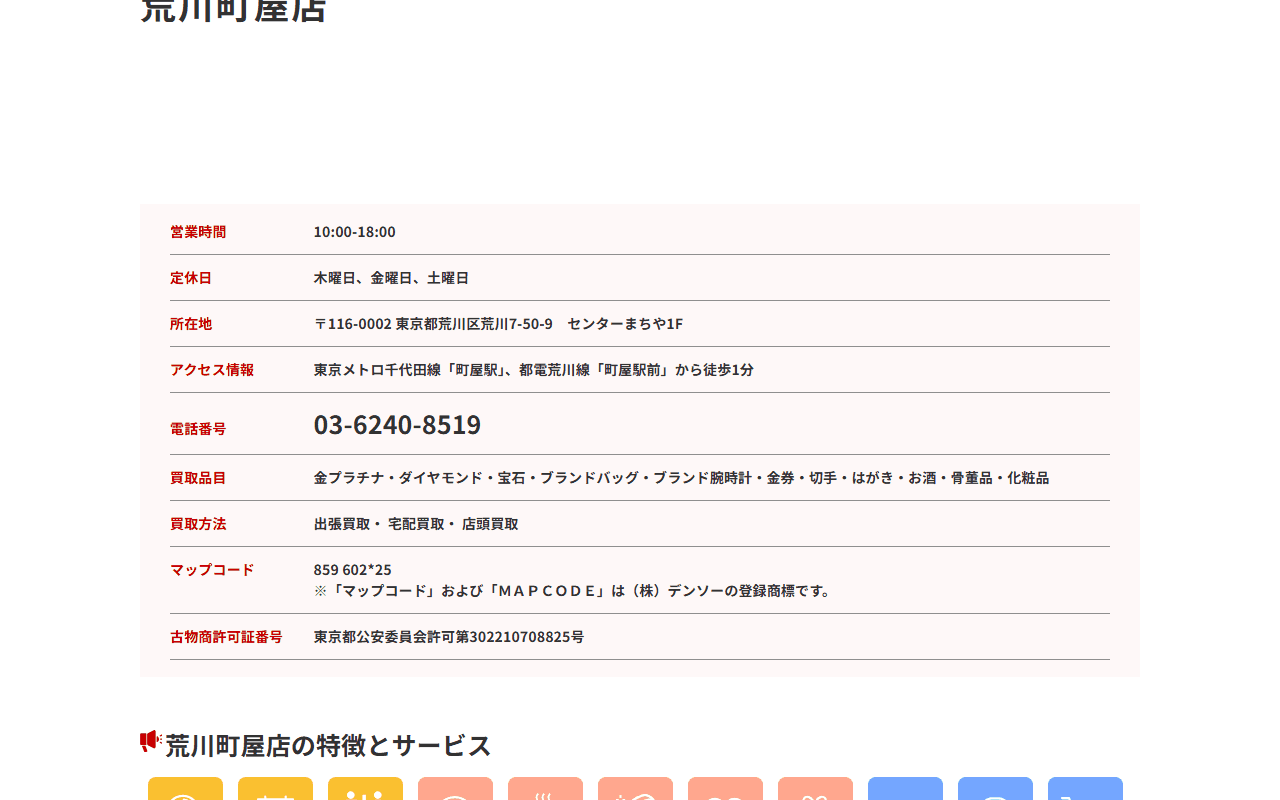Select the 所在地 label
Image resolution: width=1280 pixels, height=800 pixels.
point(191,324)
